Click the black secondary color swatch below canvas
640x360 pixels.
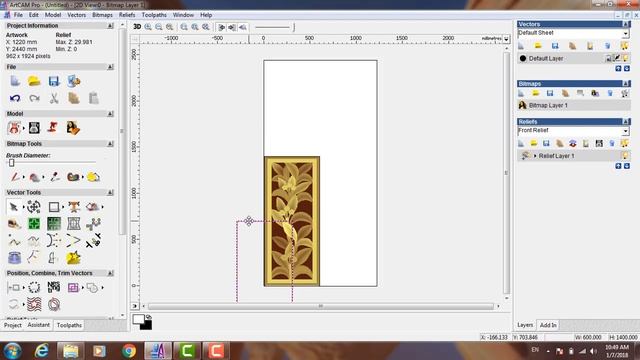click(x=147, y=325)
